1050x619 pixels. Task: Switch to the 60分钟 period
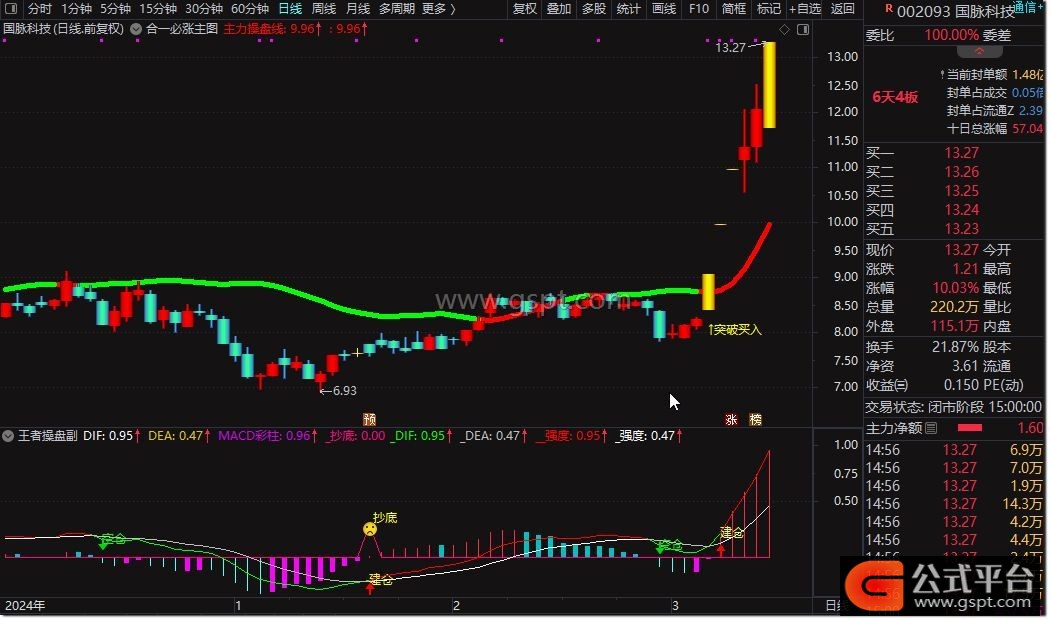coord(250,9)
